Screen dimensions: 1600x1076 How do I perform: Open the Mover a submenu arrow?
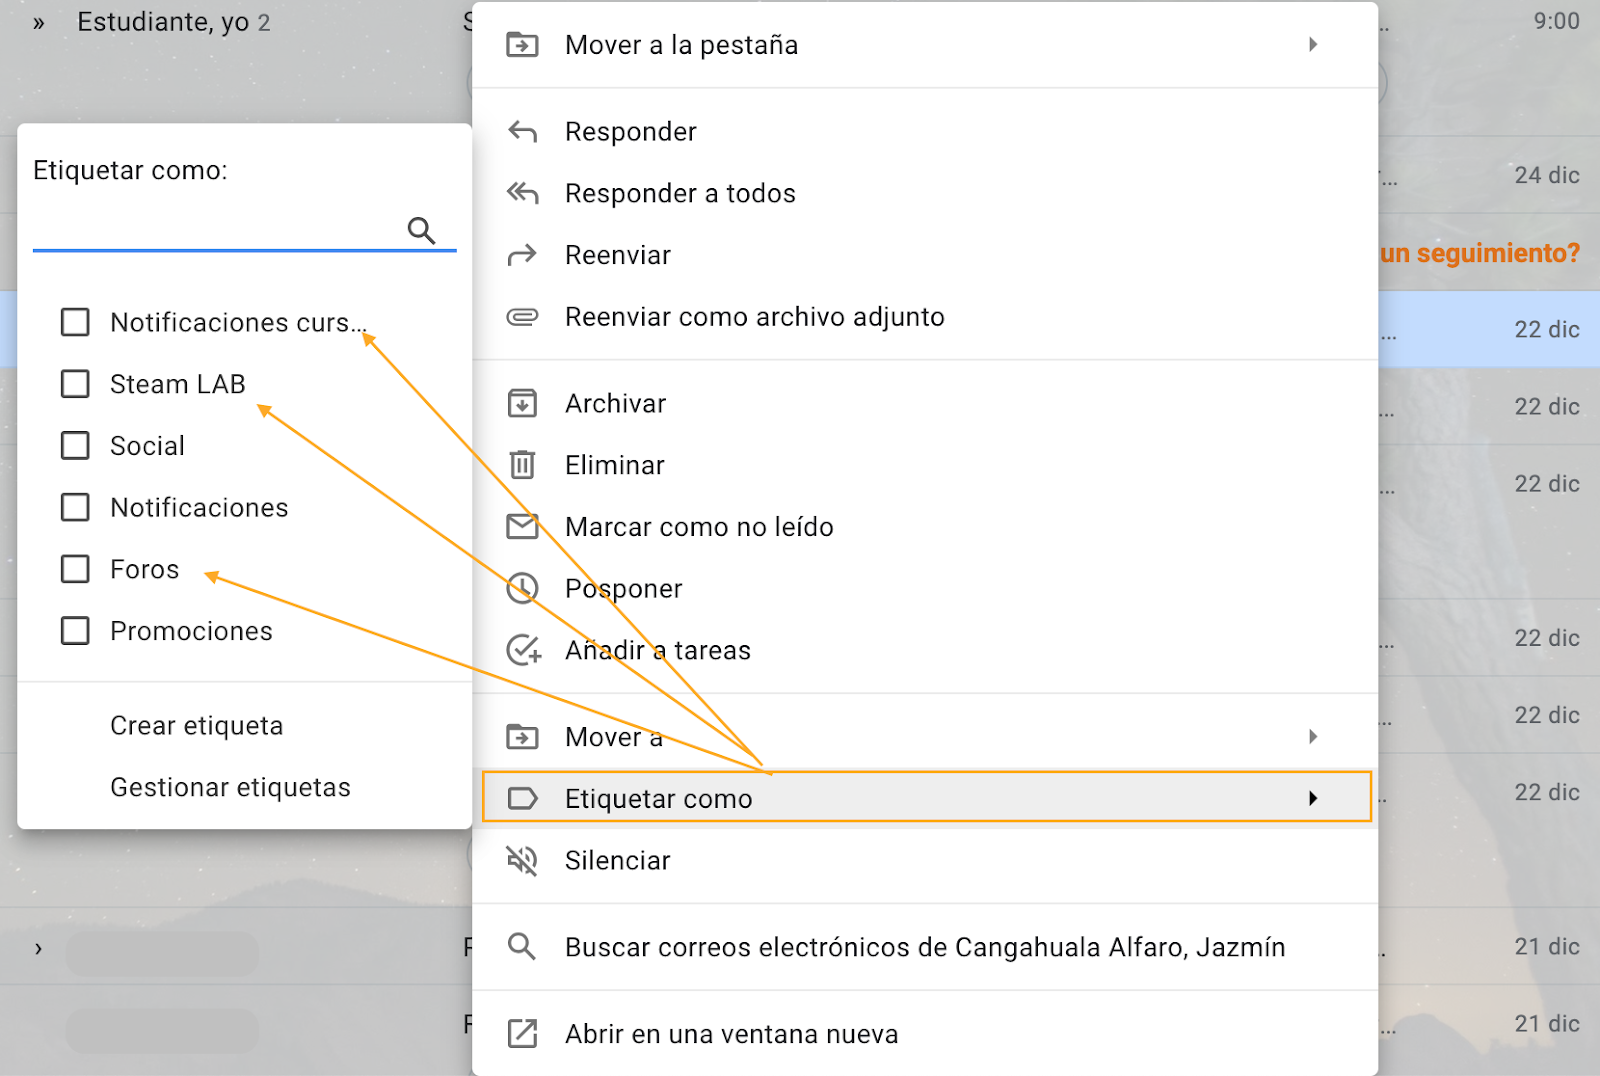click(x=1313, y=737)
